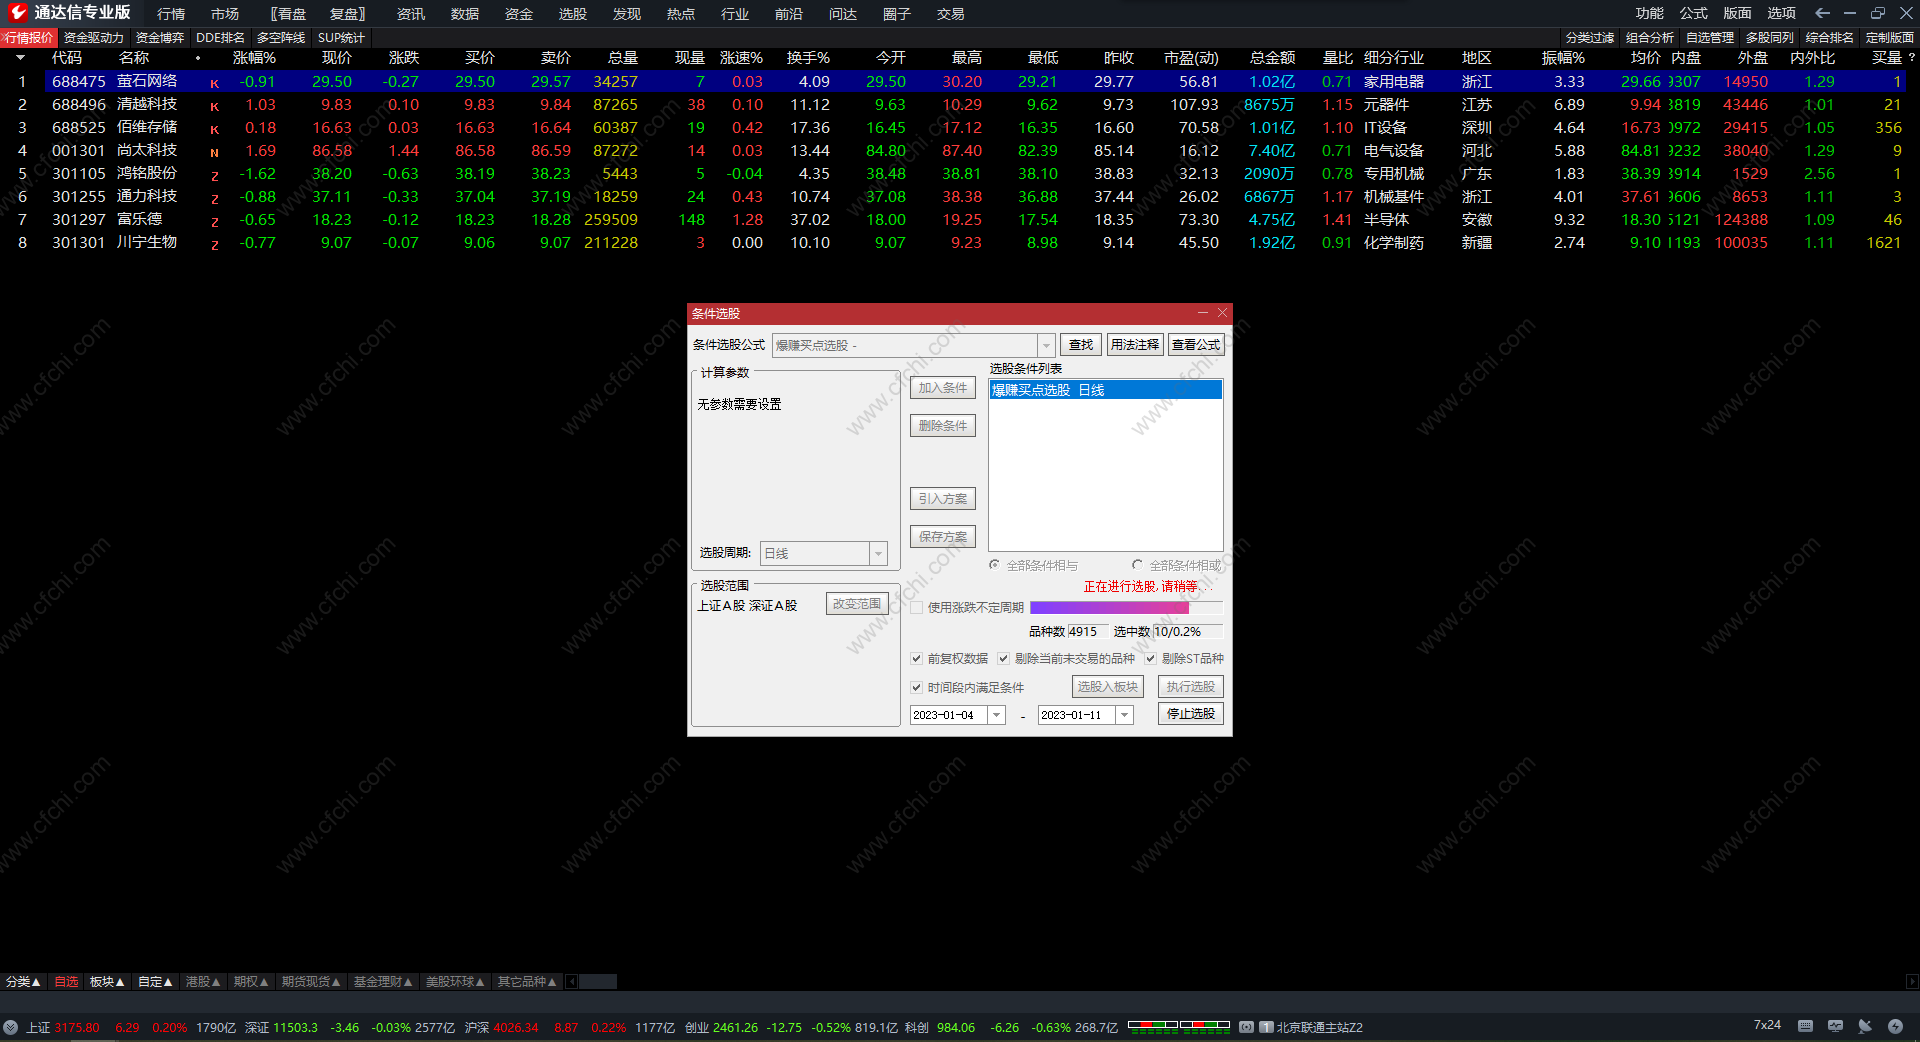Click the round arrow icon beside 上证 index
Screen dimensions: 1920x1042
[11, 1027]
